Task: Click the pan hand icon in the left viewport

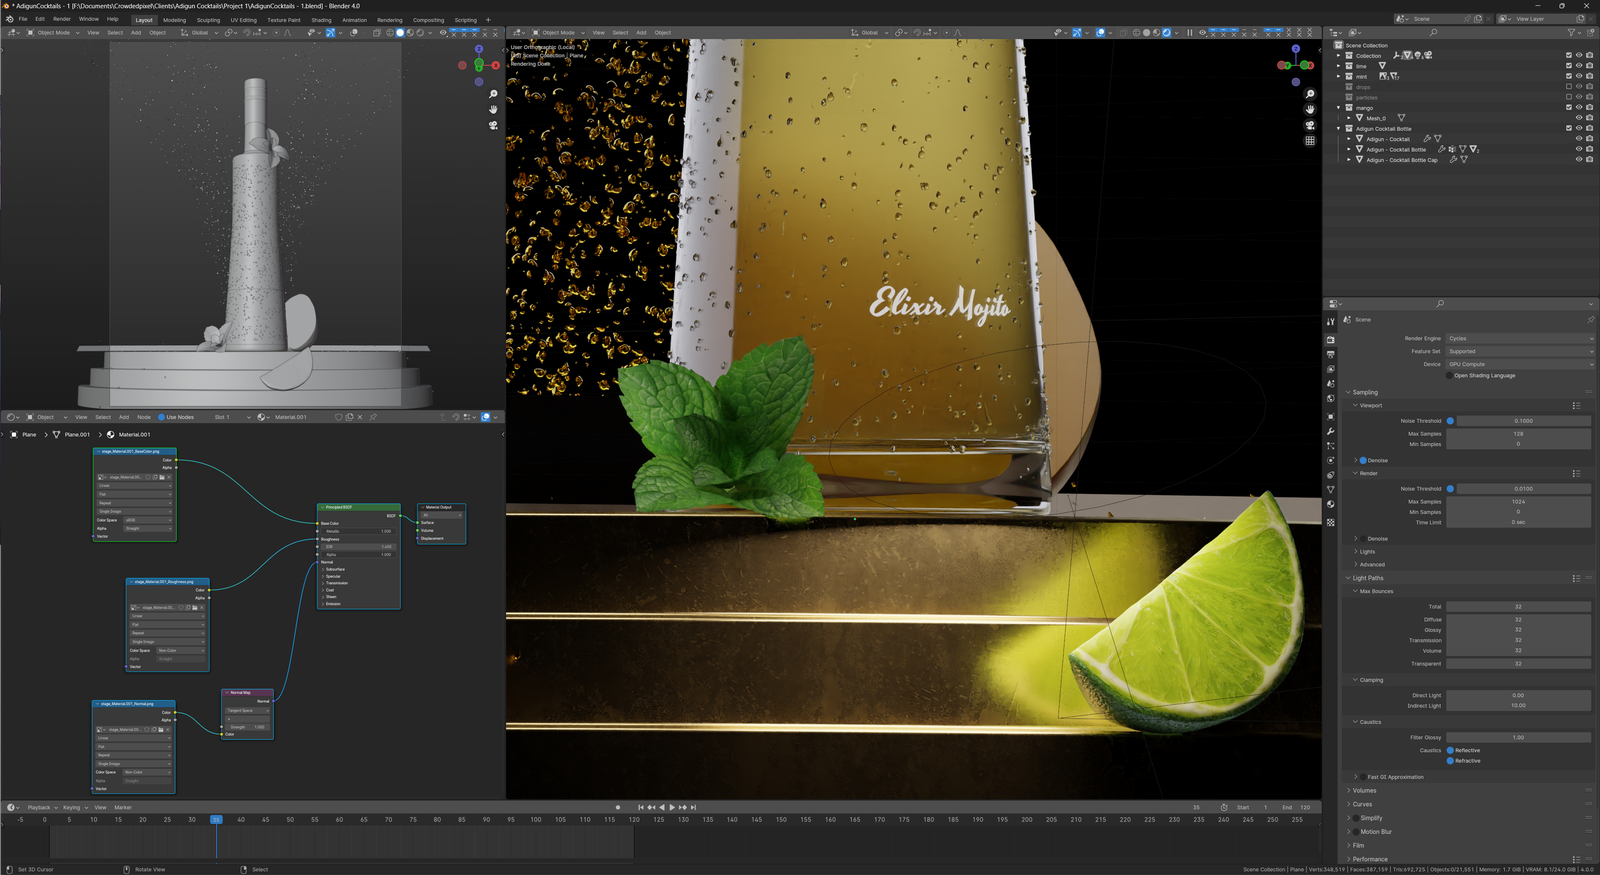Action: point(493,109)
